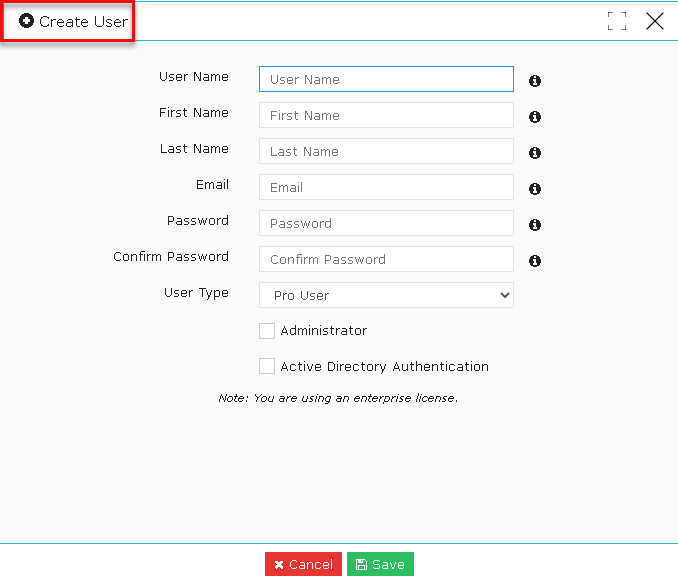The width and height of the screenshot is (678, 585).
Task: Click the Cancel button
Action: pyautogui.click(x=303, y=564)
